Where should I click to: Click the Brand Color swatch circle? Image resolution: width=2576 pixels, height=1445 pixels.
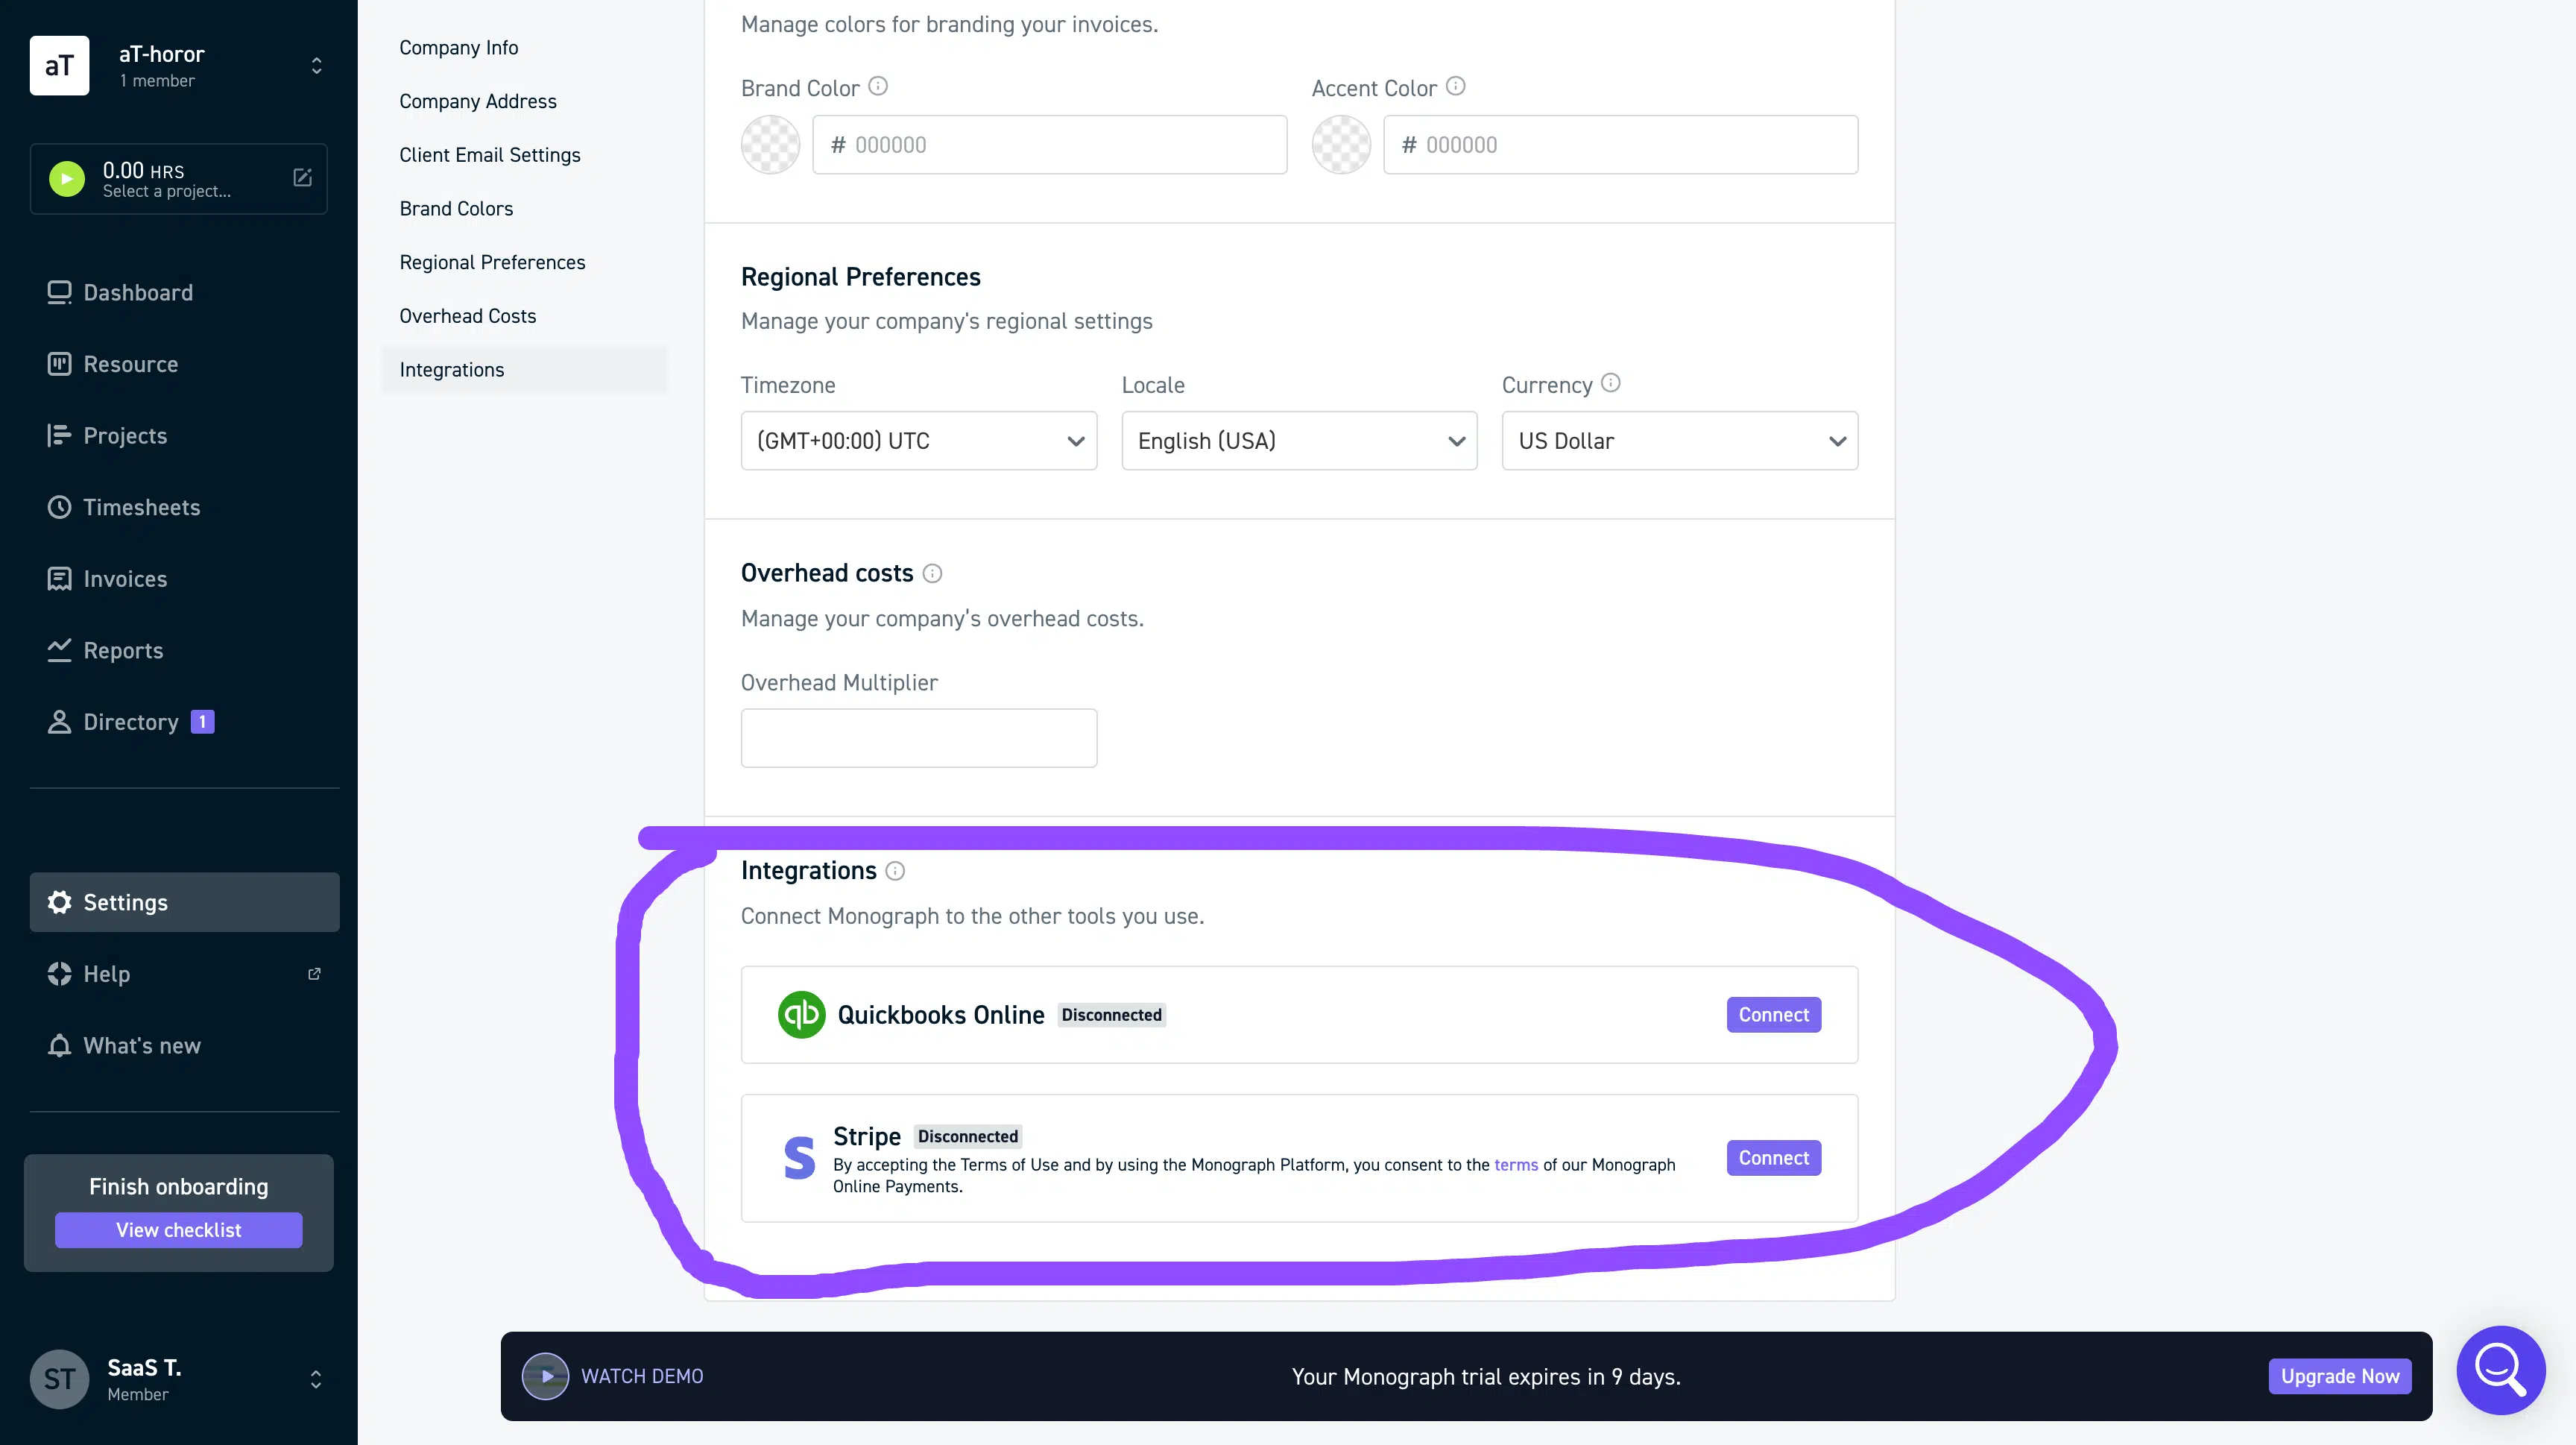click(x=770, y=145)
